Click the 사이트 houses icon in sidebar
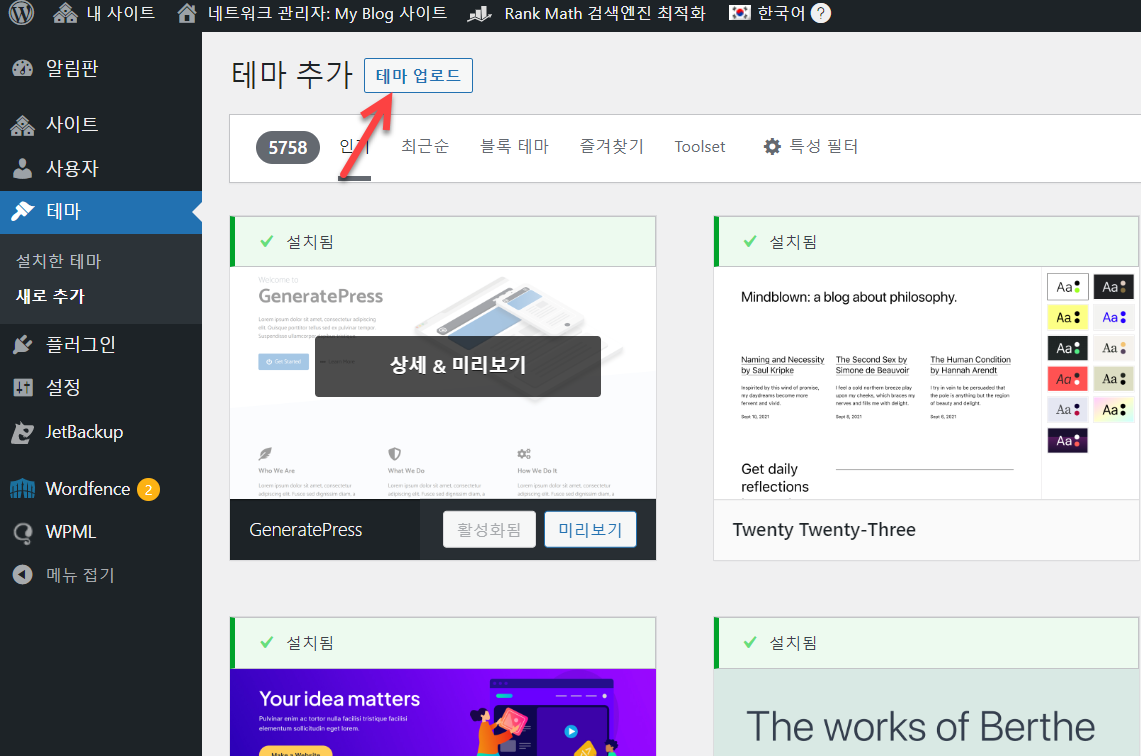The height and width of the screenshot is (756, 1141). pyautogui.click(x=23, y=125)
